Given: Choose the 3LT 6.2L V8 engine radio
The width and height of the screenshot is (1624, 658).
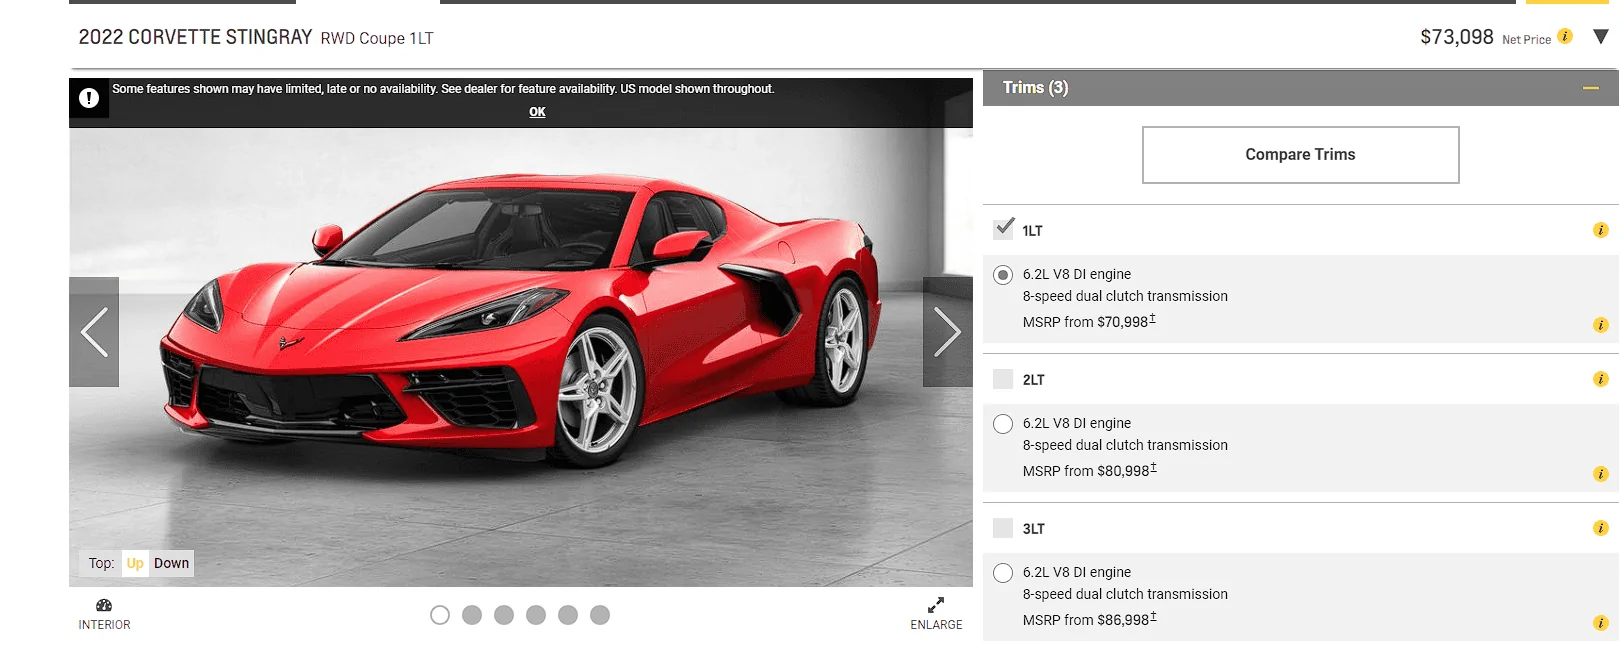Looking at the screenshot, I should click(1003, 573).
